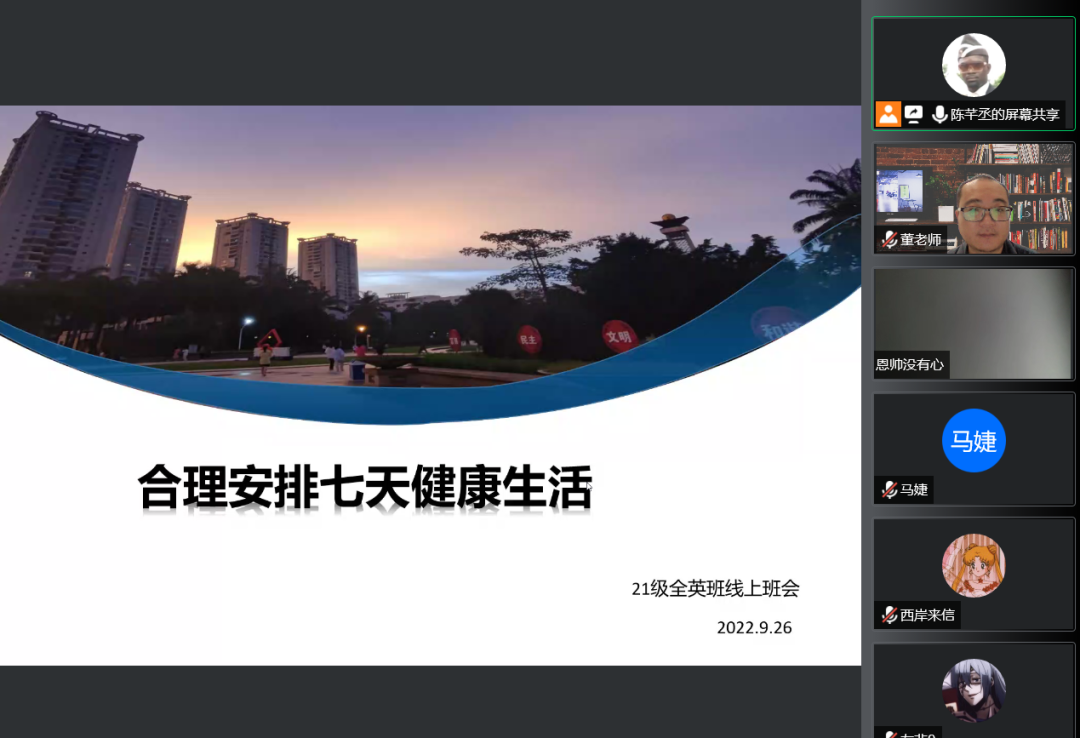This screenshot has width=1080, height=738.
Task: Select 西岸来信's Sailor Moon avatar
Action: [x=973, y=565]
